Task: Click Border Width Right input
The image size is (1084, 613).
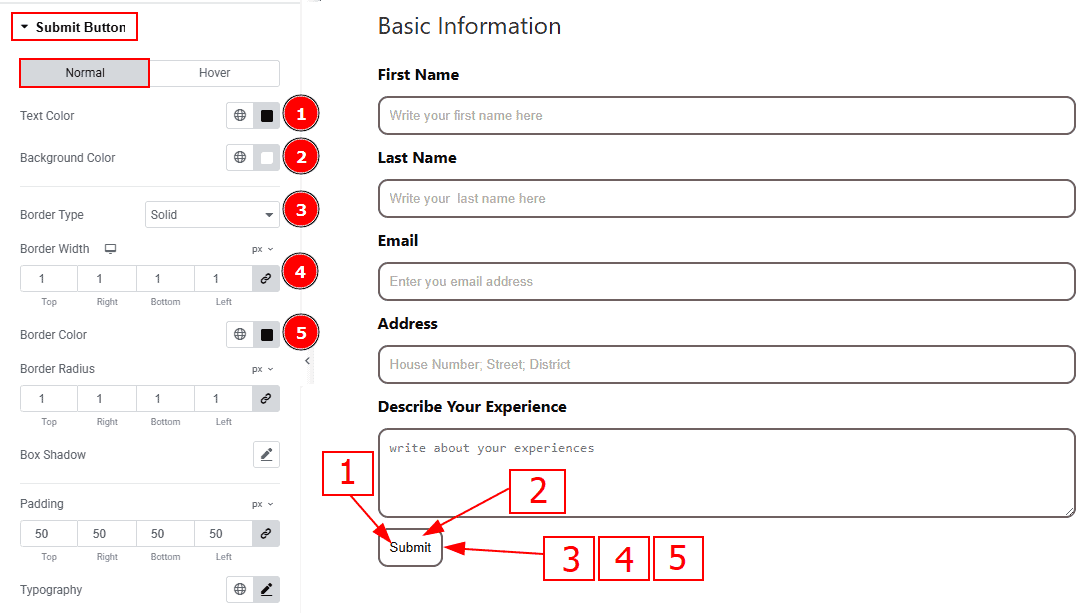Action: point(106,279)
